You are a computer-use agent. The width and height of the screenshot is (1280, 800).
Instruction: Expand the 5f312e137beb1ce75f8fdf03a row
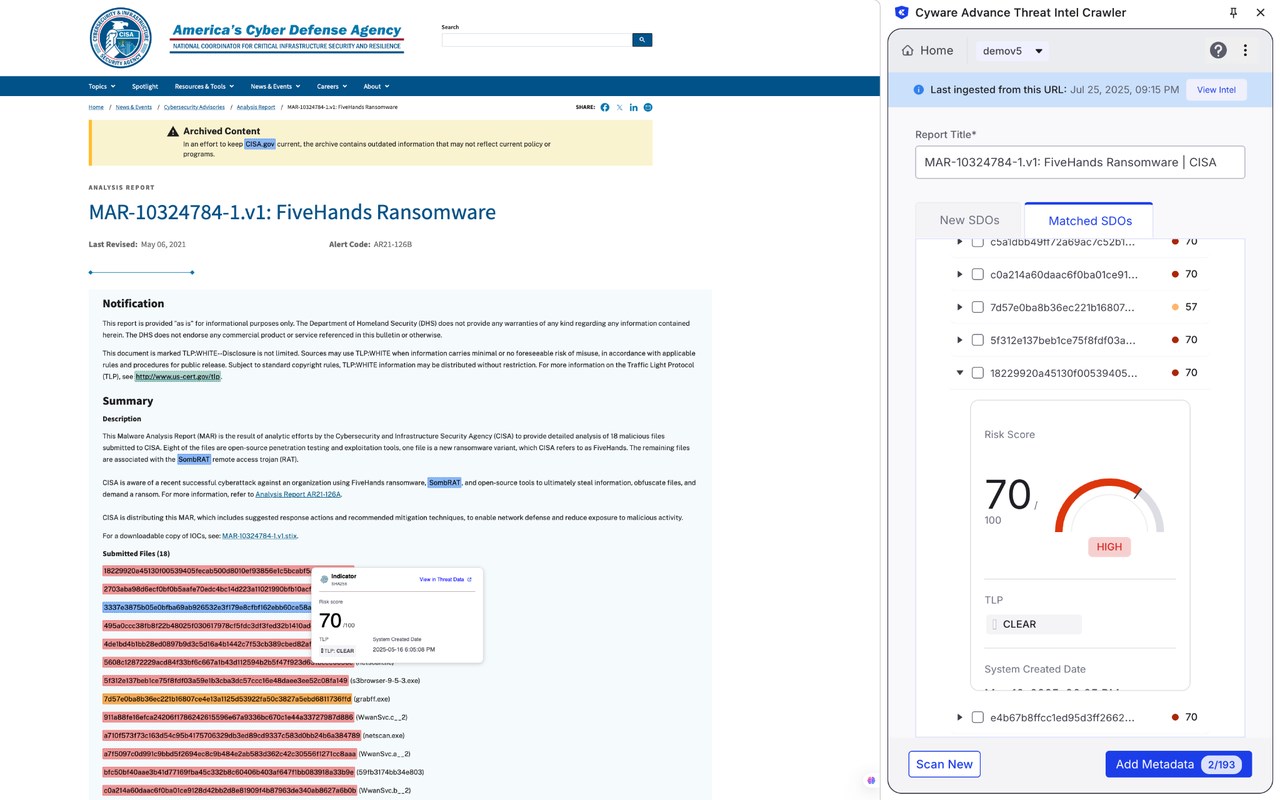[x=959, y=340]
